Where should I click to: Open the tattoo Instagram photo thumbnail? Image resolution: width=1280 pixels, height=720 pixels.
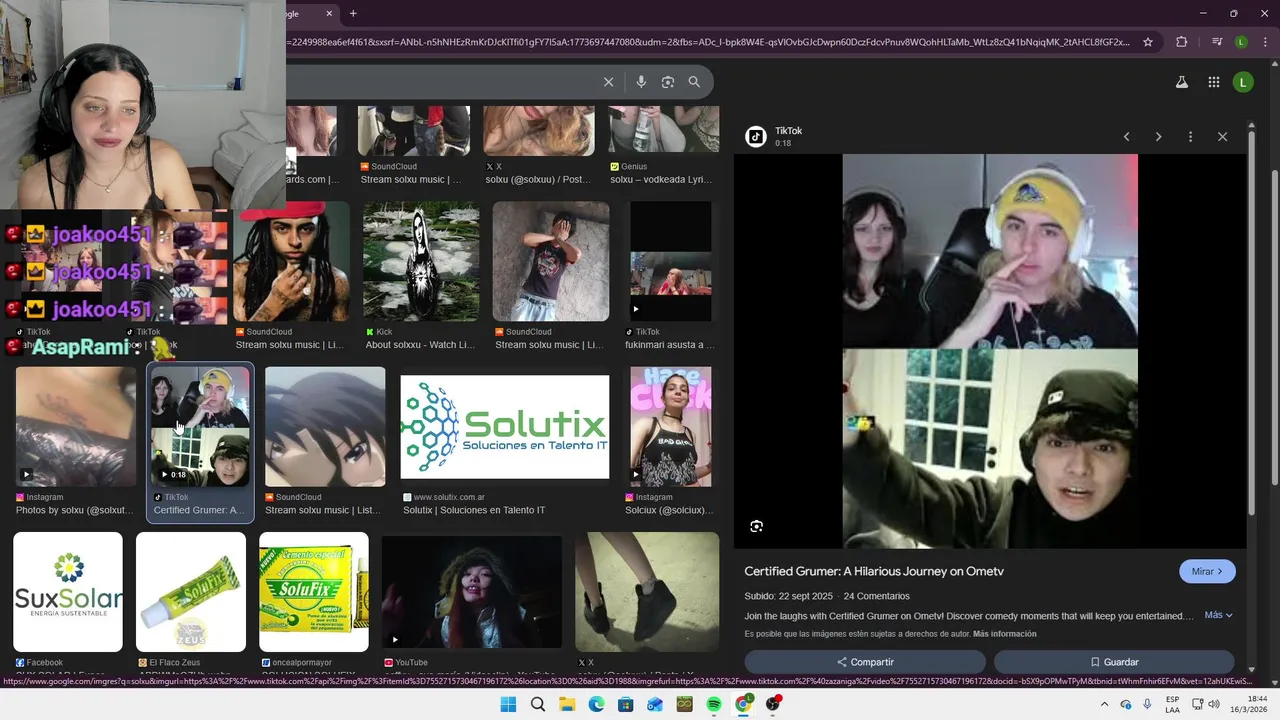coord(76,427)
